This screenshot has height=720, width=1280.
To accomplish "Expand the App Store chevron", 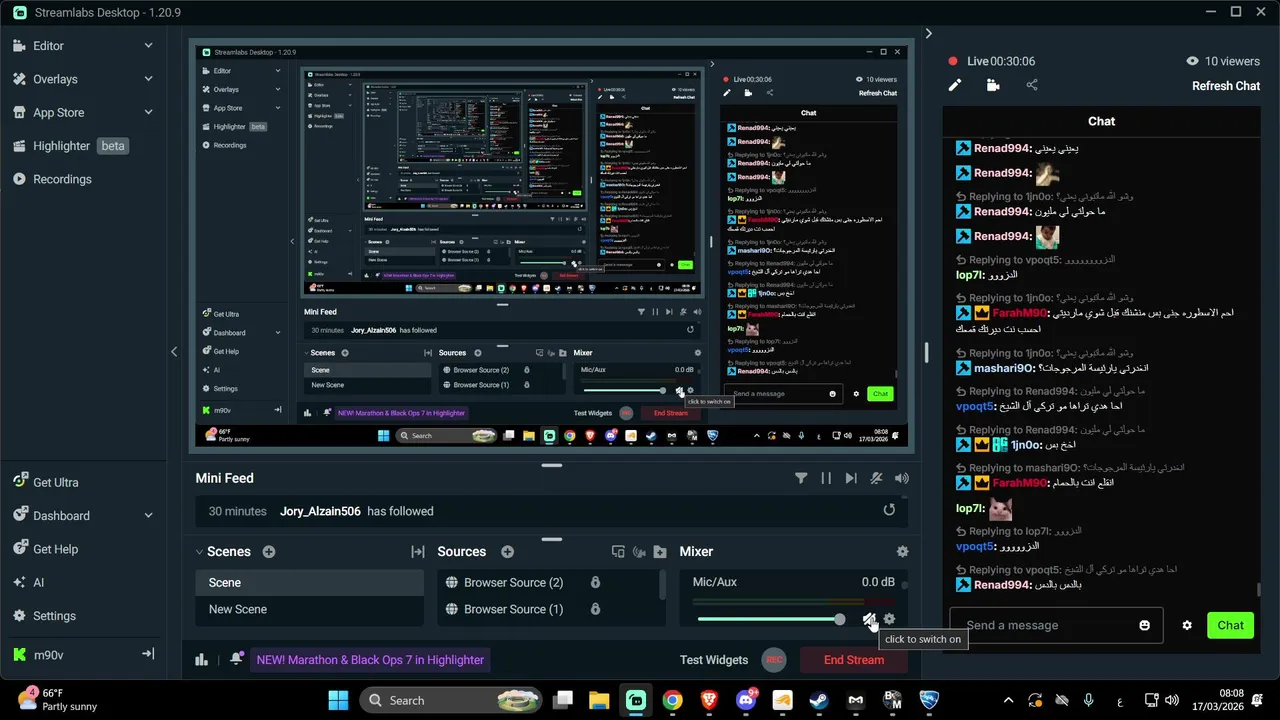I will click(x=149, y=113).
